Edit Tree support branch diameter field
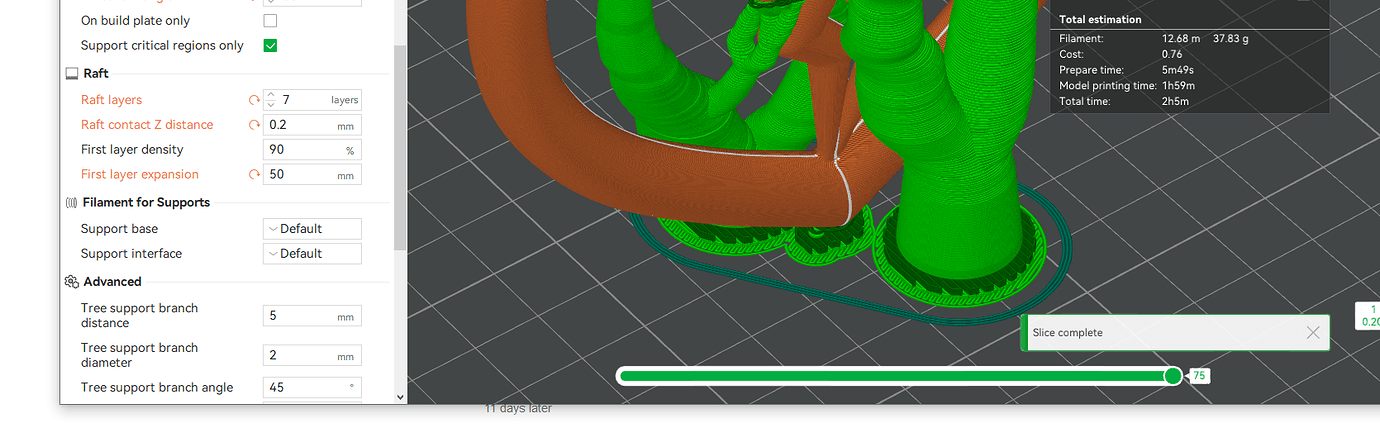Image resolution: width=1380 pixels, height=442 pixels. coord(312,356)
